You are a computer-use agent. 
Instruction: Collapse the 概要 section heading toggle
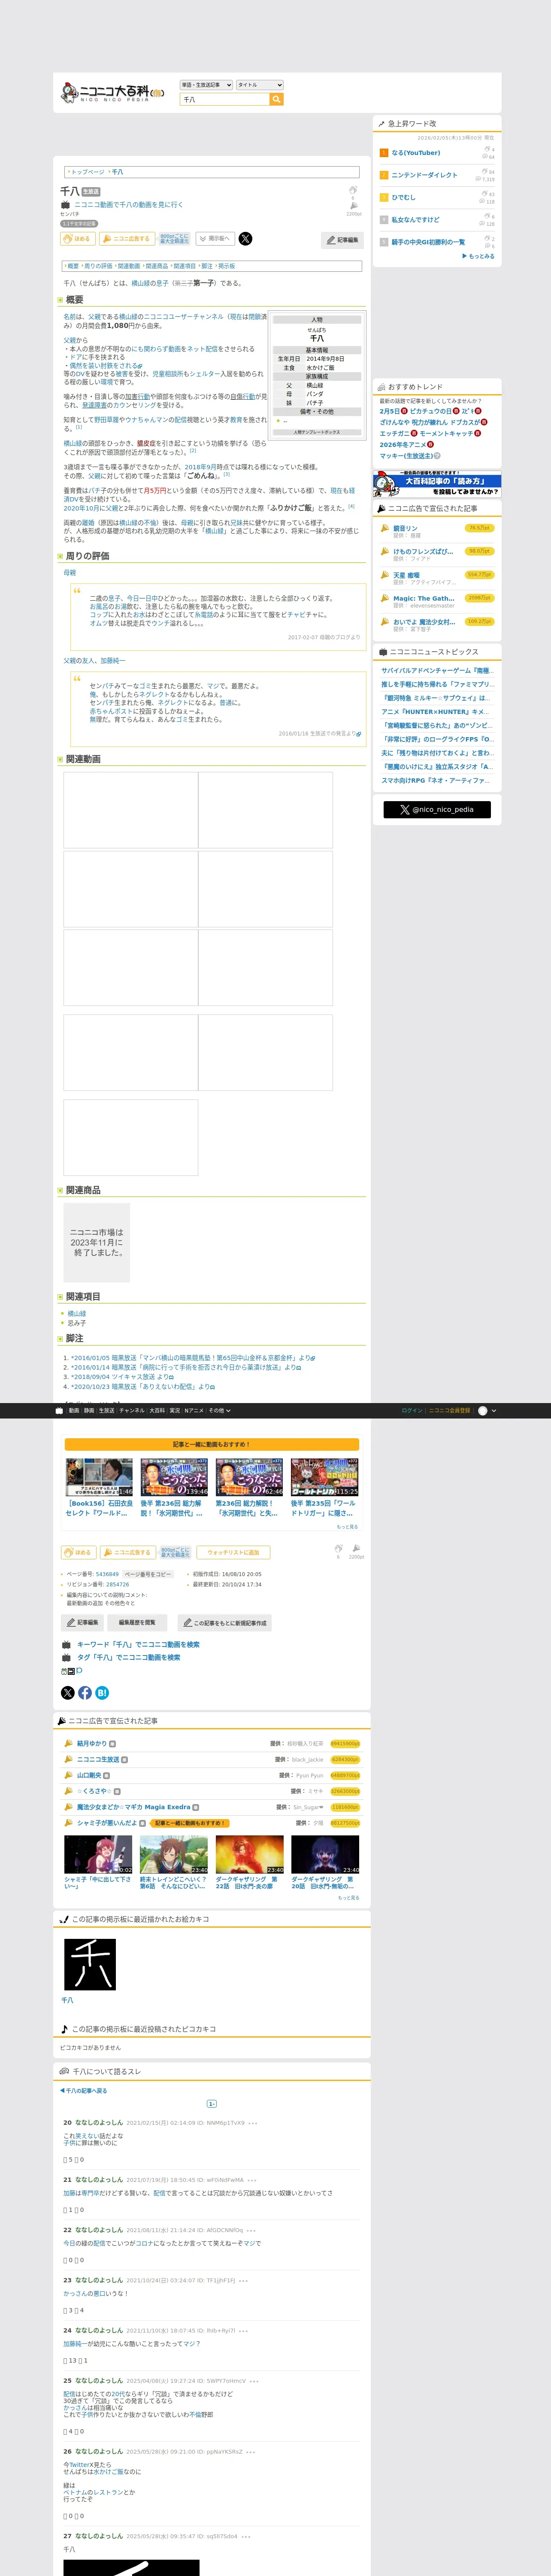(x=60, y=300)
